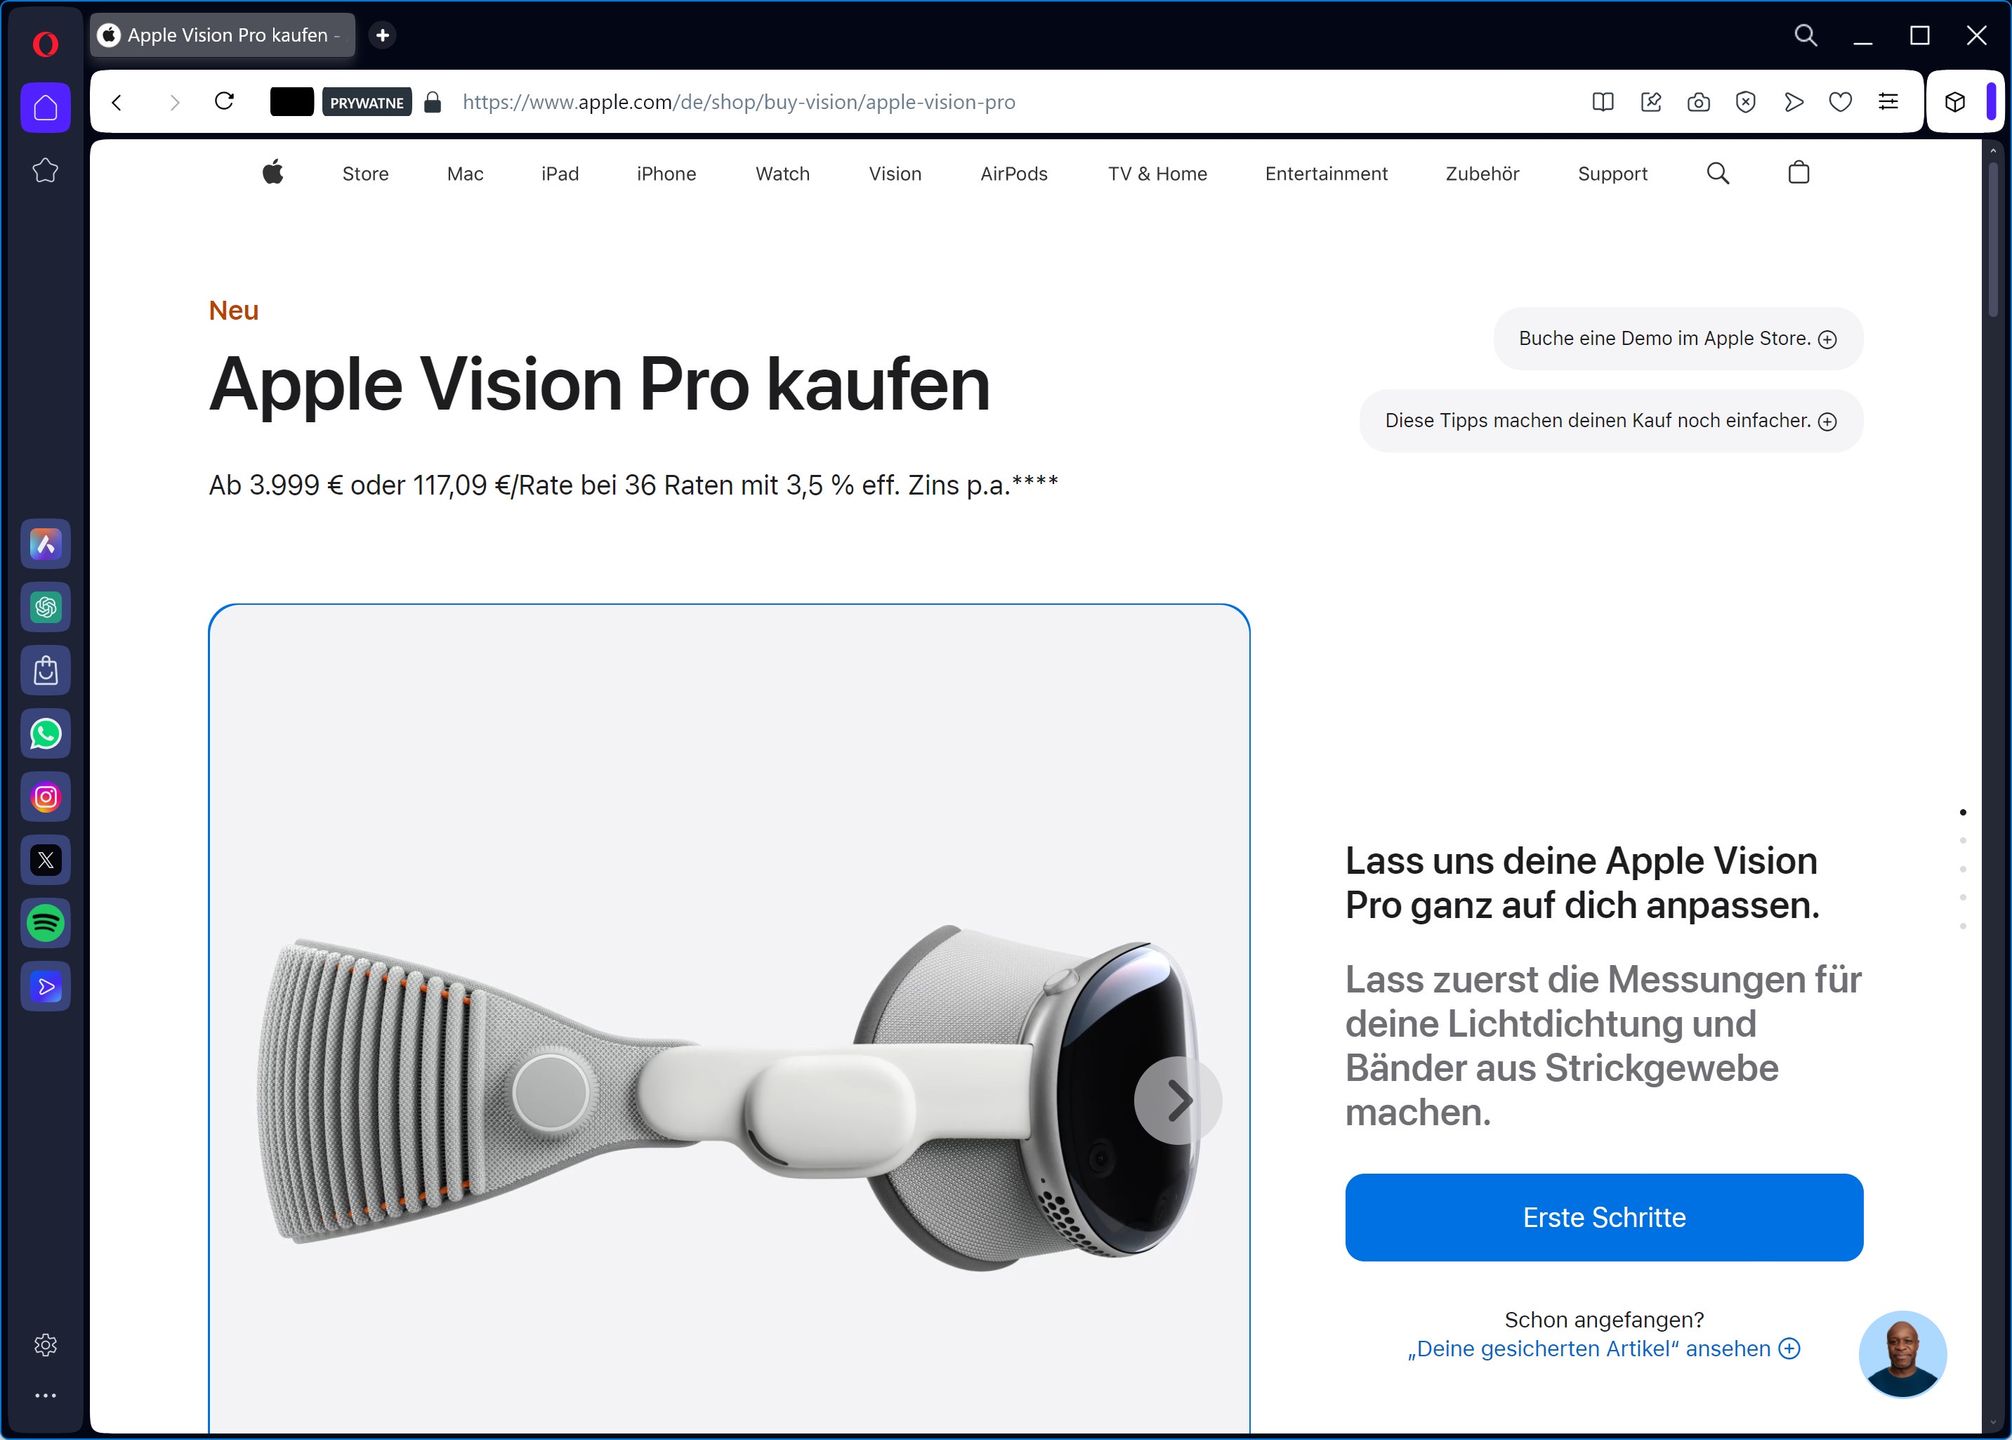Viewport: 2012px width, 1440px height.
Task: Open the bookmarks star in the sidebar
Action: click(45, 171)
